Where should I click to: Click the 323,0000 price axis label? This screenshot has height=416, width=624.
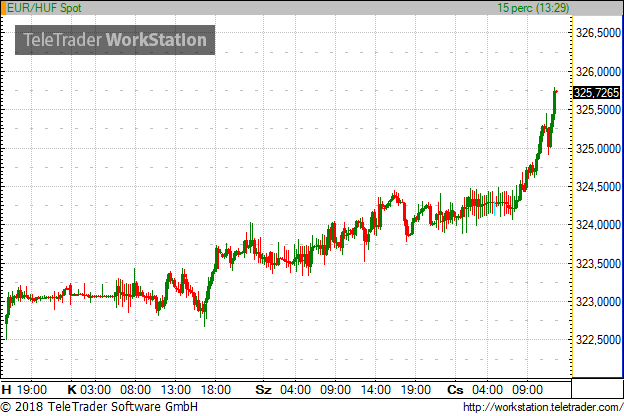pos(598,302)
